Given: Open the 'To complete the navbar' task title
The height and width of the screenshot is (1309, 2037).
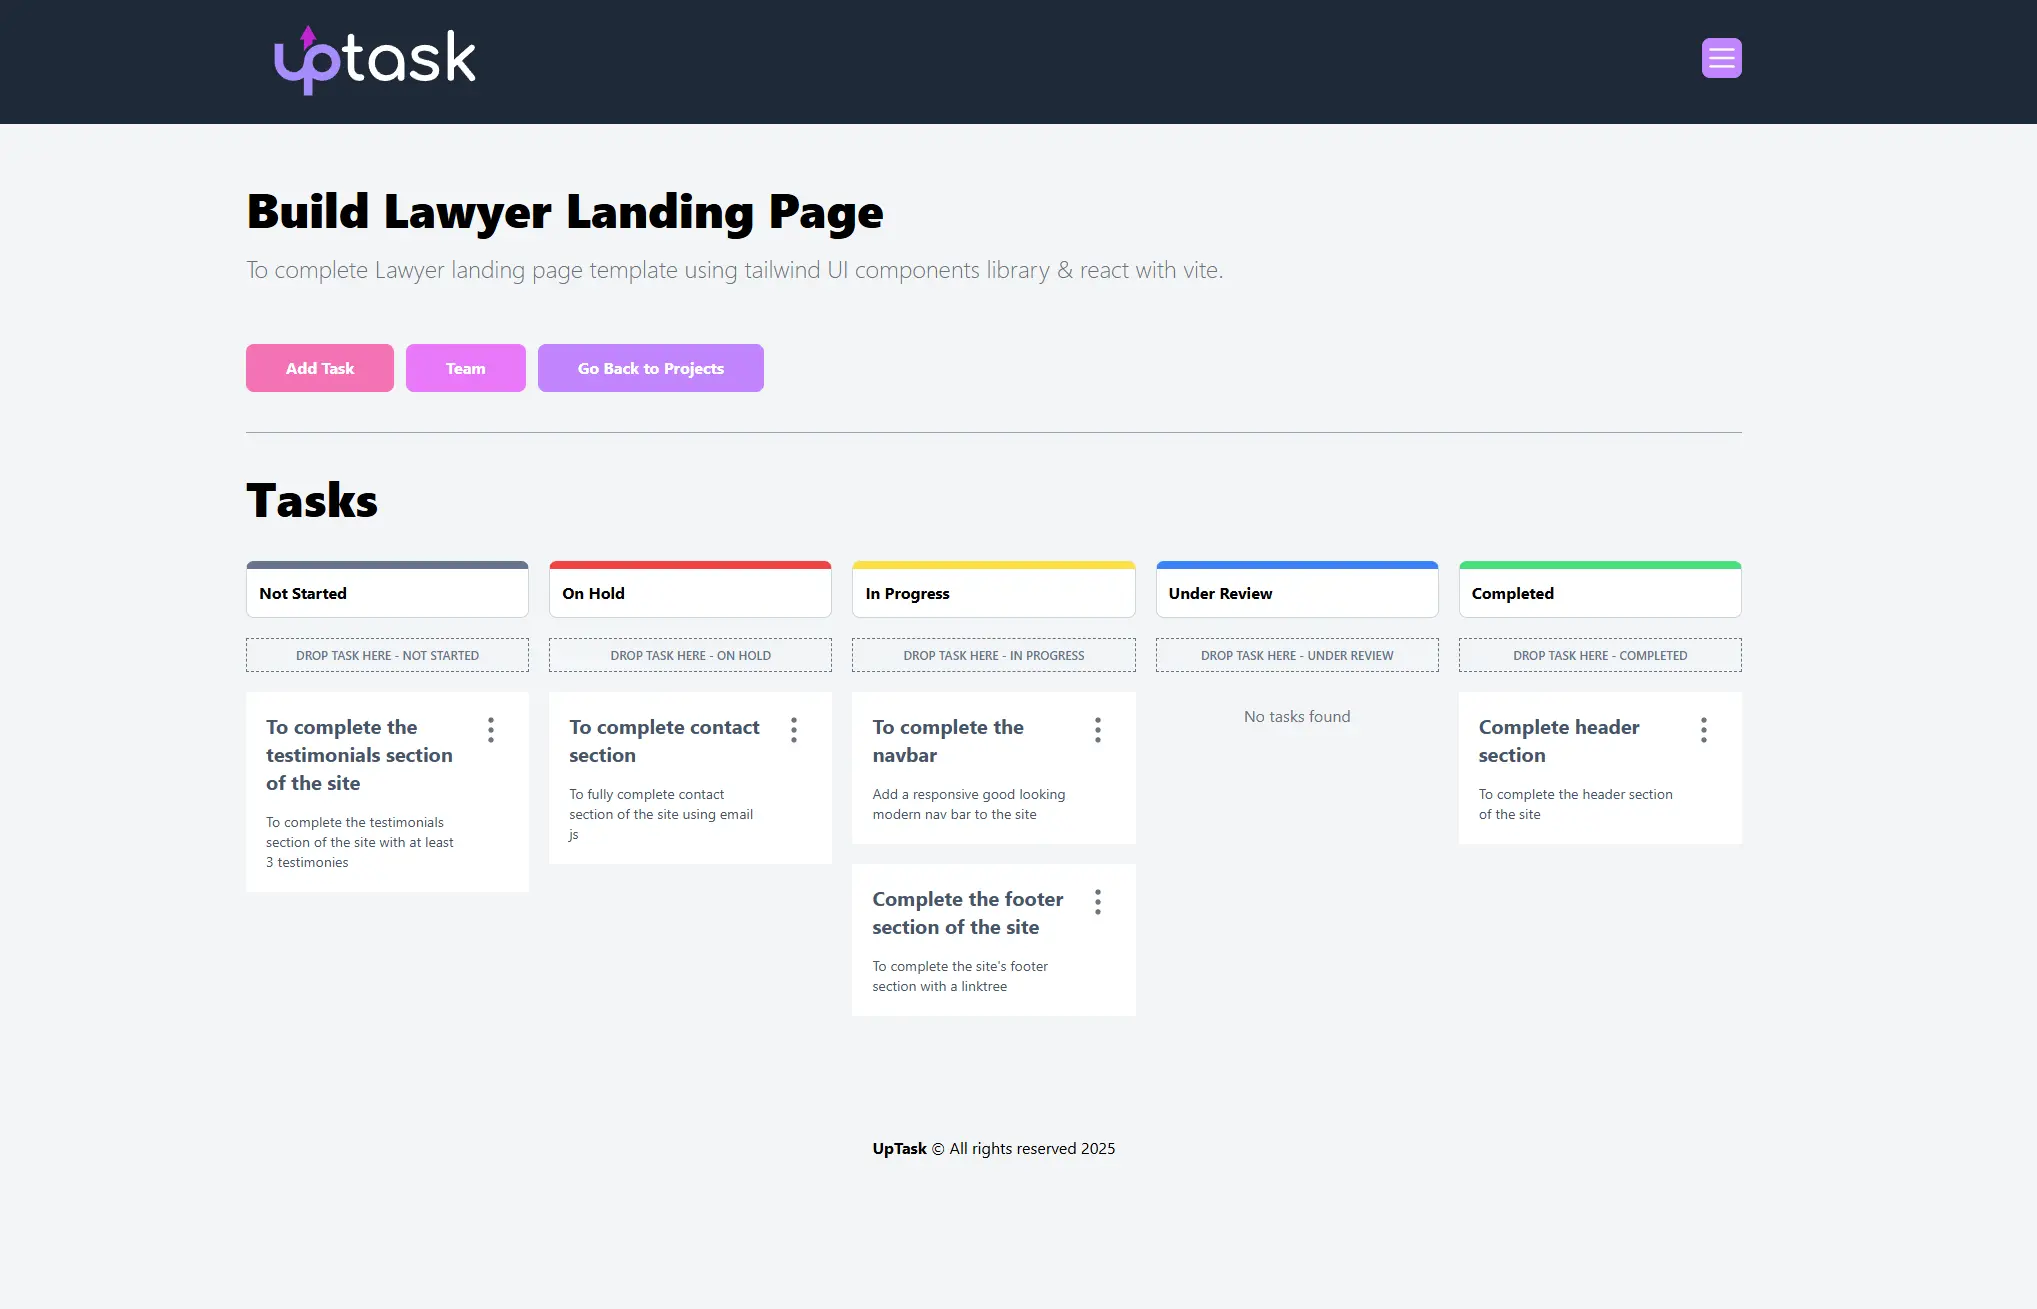Looking at the screenshot, I should [x=947, y=741].
